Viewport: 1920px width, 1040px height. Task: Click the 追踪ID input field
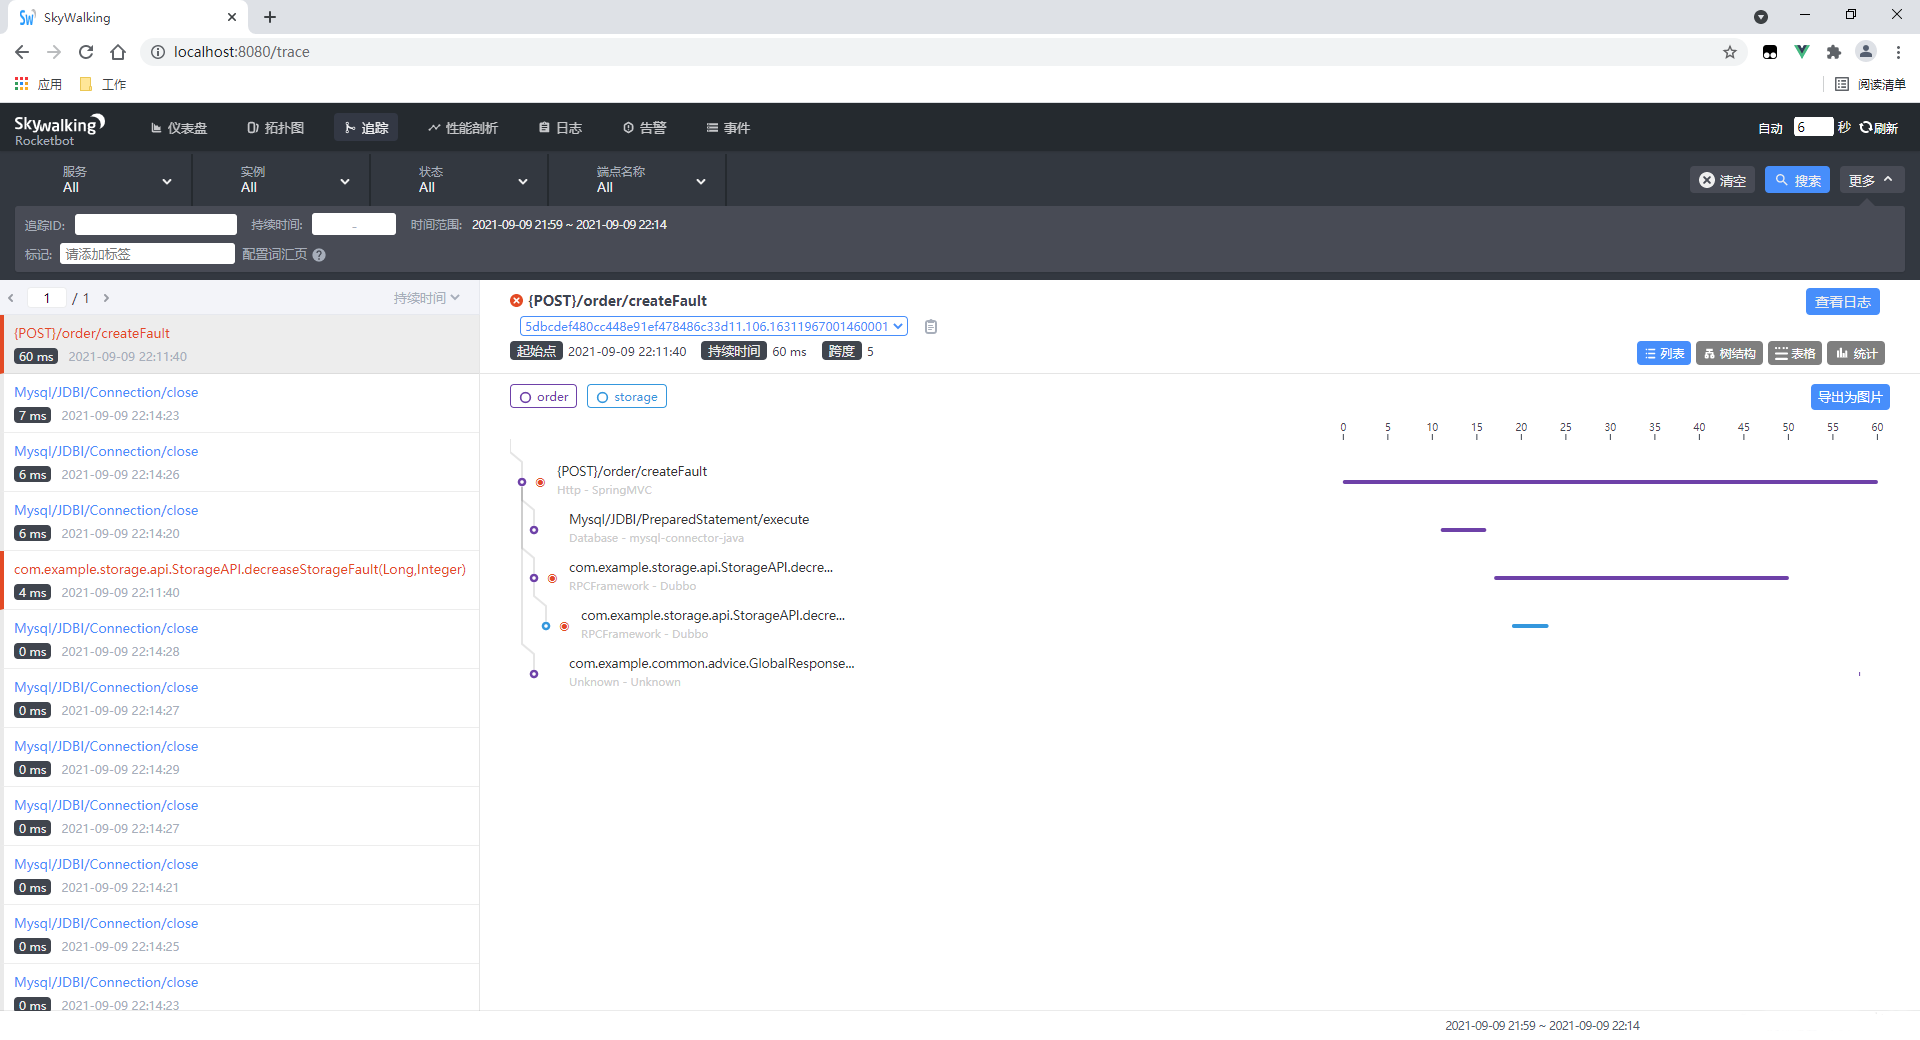[156, 225]
